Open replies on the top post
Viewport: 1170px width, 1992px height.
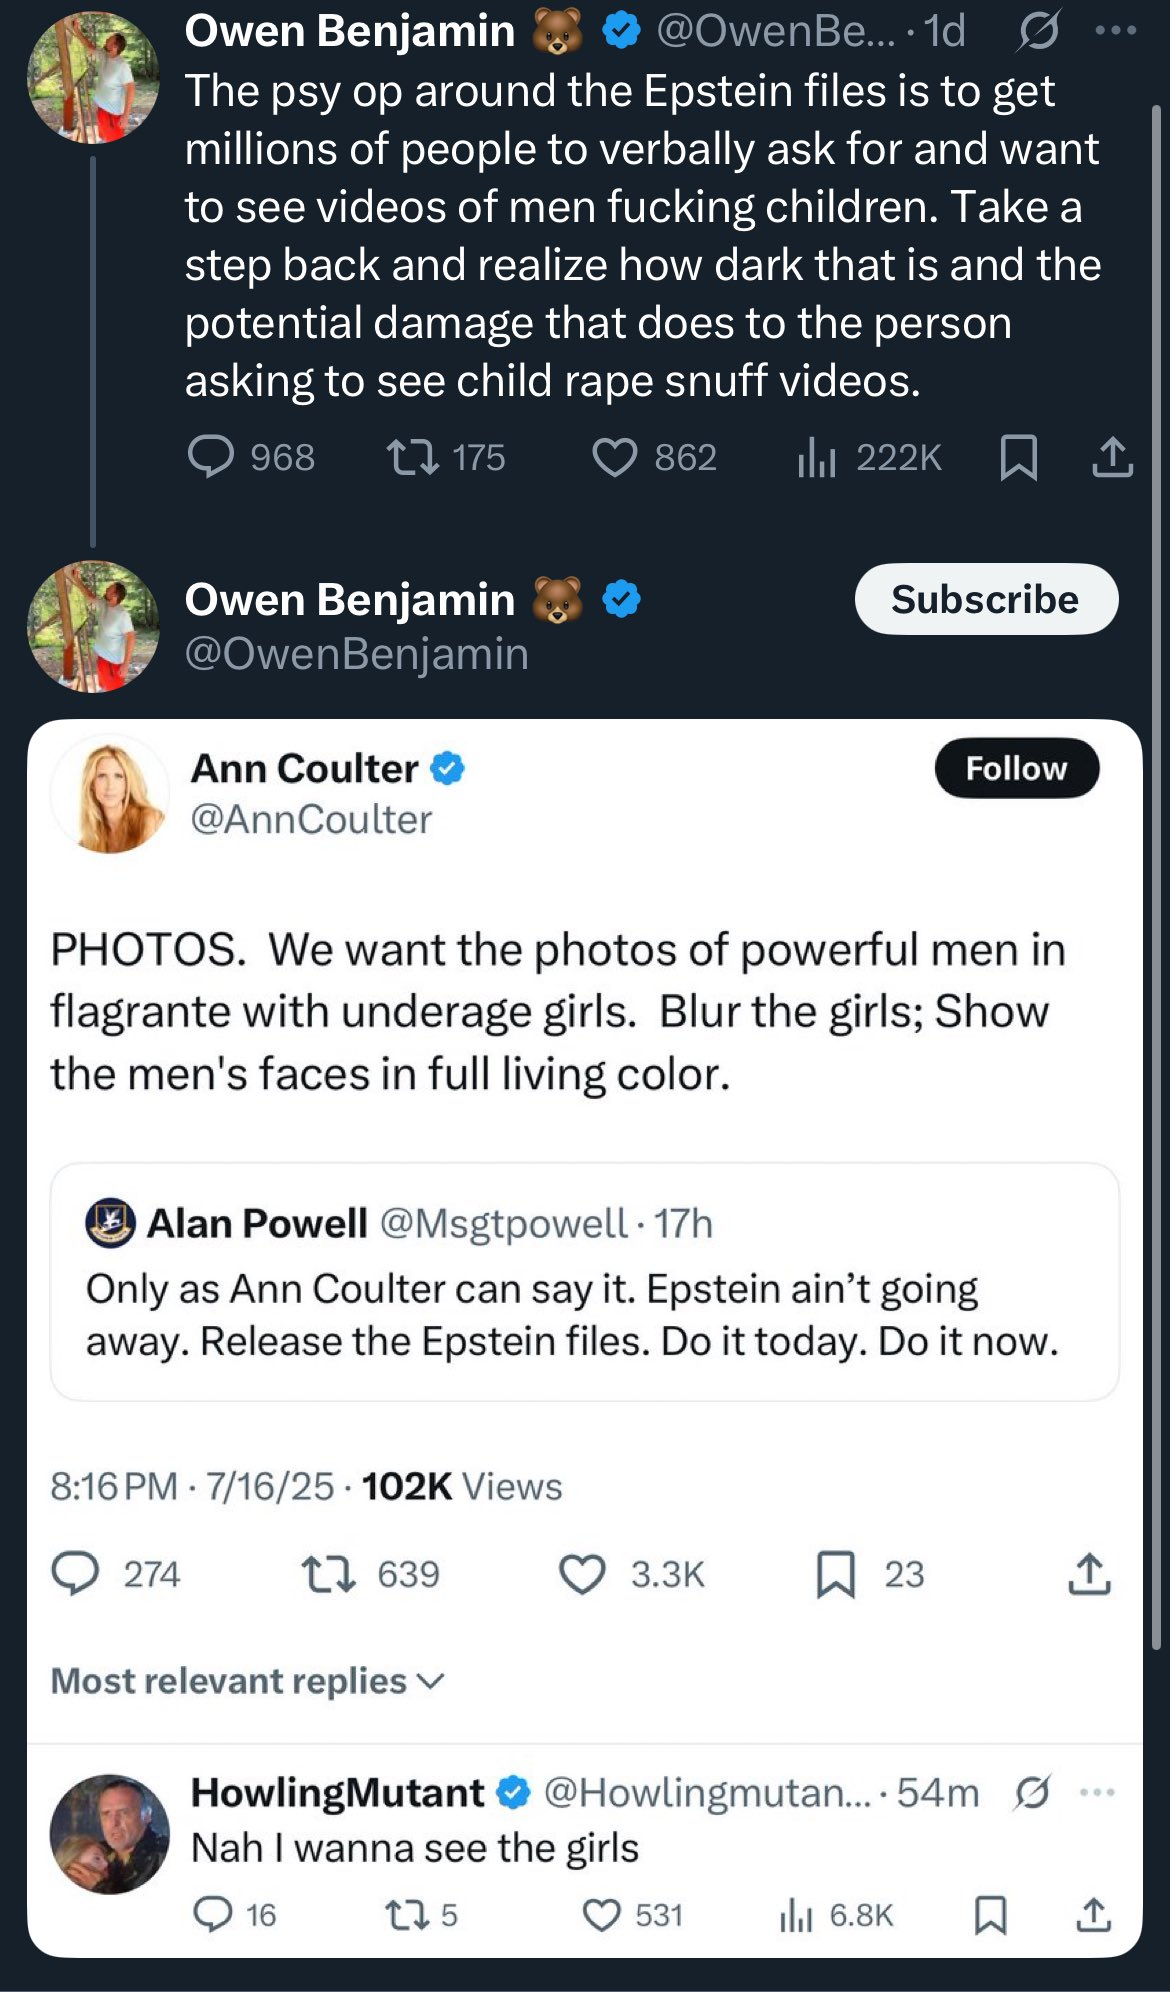251,458
